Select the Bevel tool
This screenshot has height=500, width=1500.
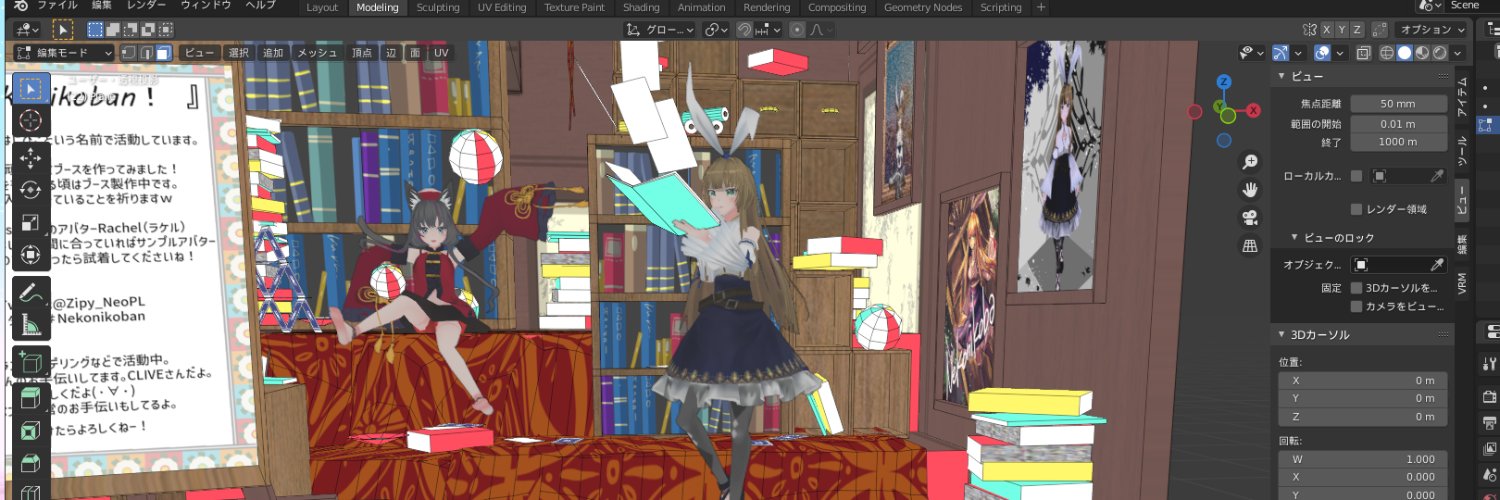(31, 464)
